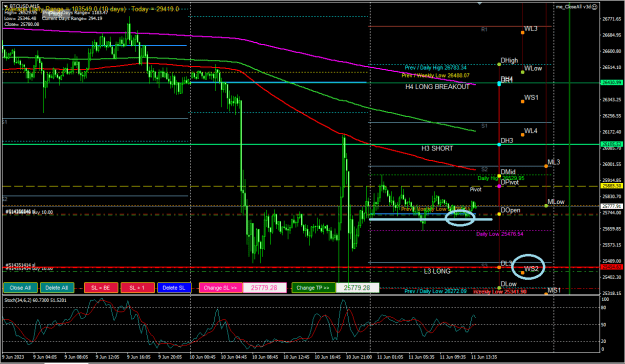This screenshot has height=364, width=625.
Task: Click the teal Close All button
Action: coord(20,287)
